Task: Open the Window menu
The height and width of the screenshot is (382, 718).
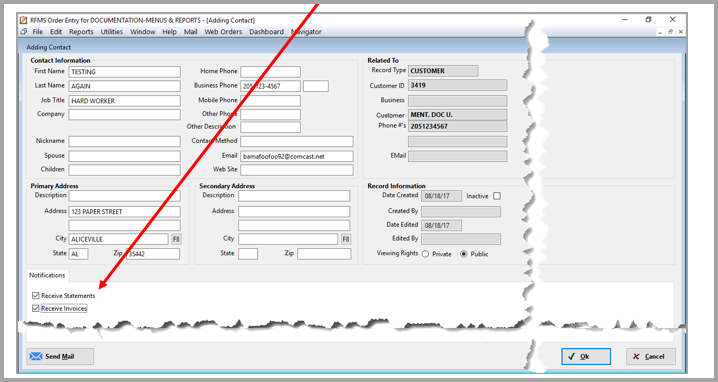Action: pos(142,32)
